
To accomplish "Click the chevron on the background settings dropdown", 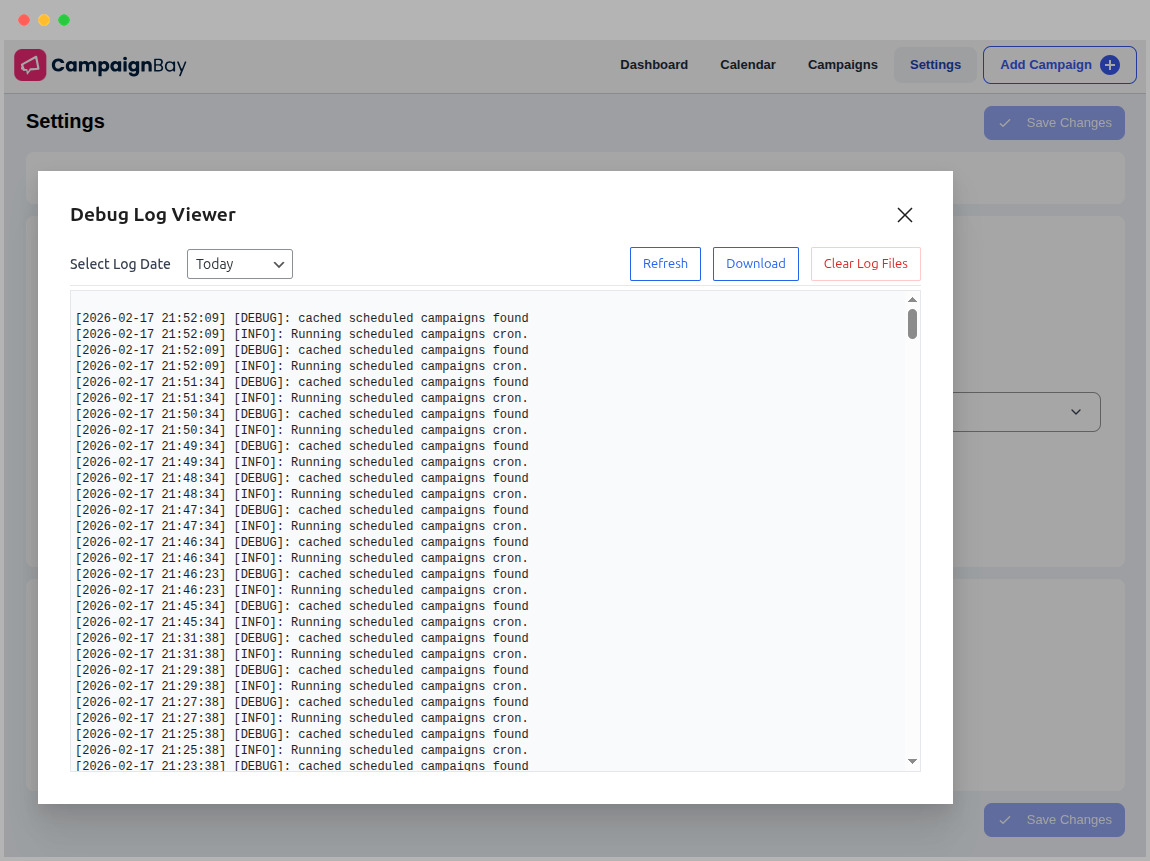I will coord(1076,411).
